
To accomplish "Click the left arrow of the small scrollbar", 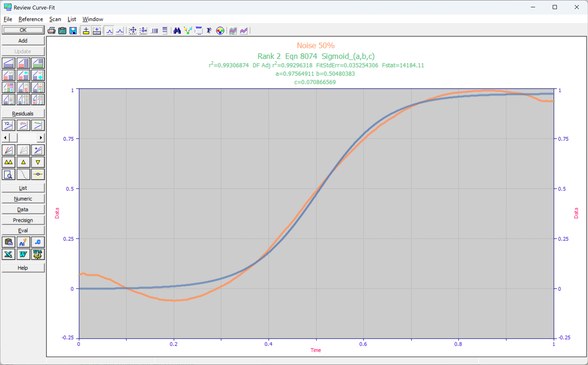I will [5, 138].
